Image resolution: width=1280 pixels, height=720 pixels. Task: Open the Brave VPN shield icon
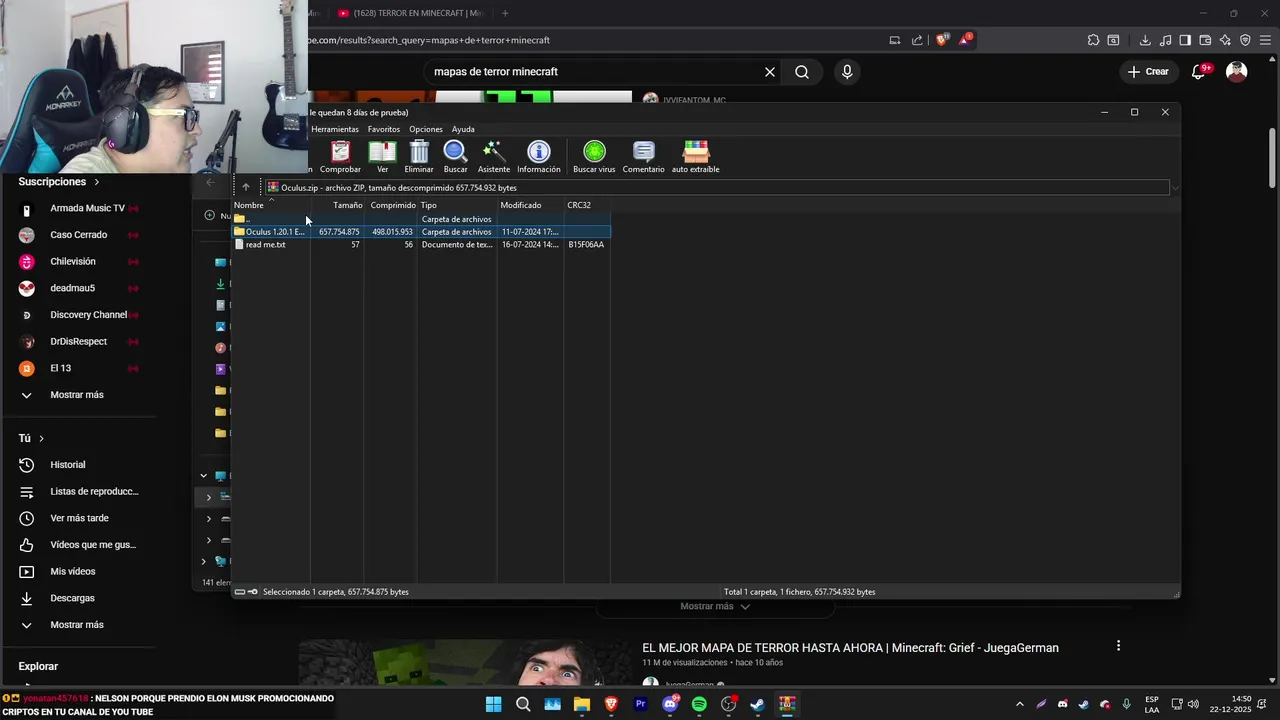[1245, 40]
